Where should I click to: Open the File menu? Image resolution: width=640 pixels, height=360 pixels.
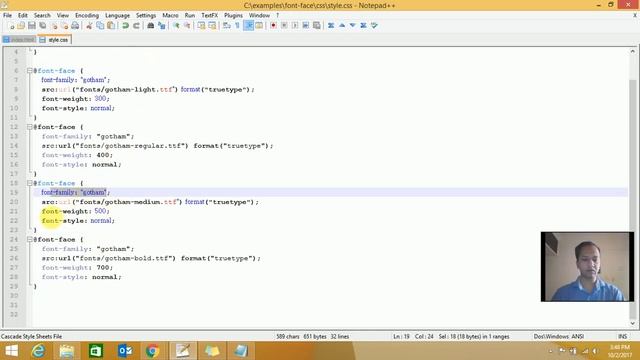click(7, 16)
